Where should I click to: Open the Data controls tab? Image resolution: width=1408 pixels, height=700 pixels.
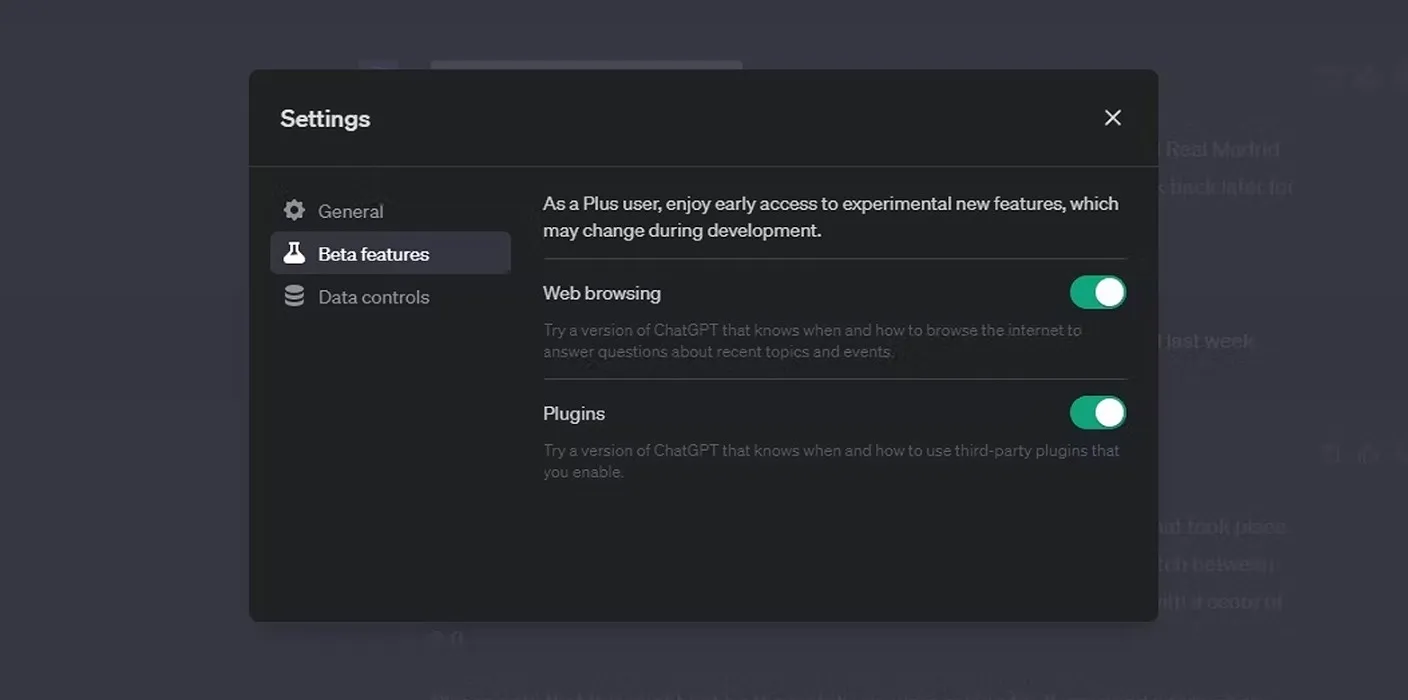tap(390, 297)
